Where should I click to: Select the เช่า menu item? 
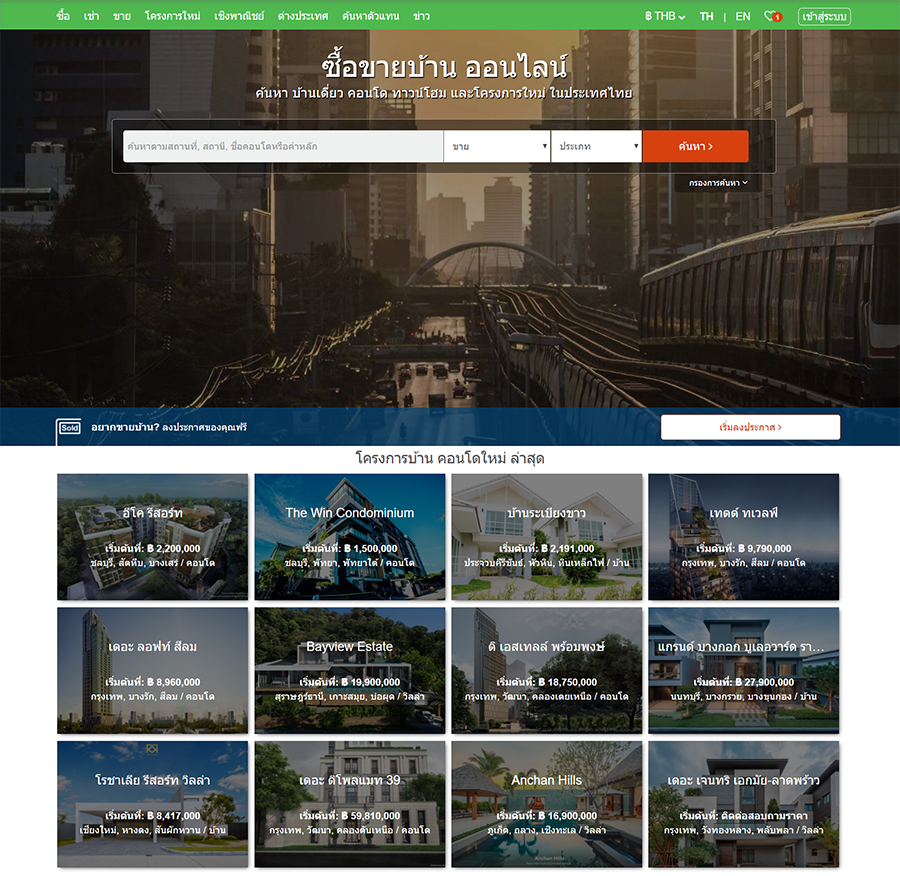click(92, 16)
